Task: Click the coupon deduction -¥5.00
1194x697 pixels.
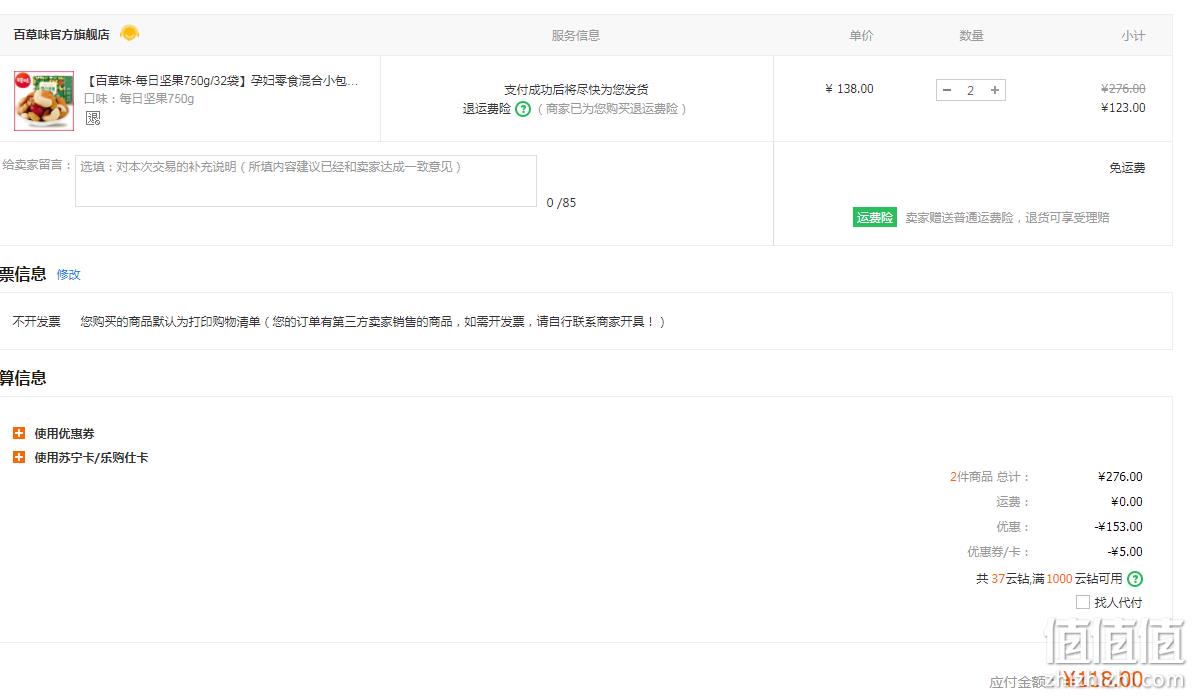Action: pos(1125,552)
